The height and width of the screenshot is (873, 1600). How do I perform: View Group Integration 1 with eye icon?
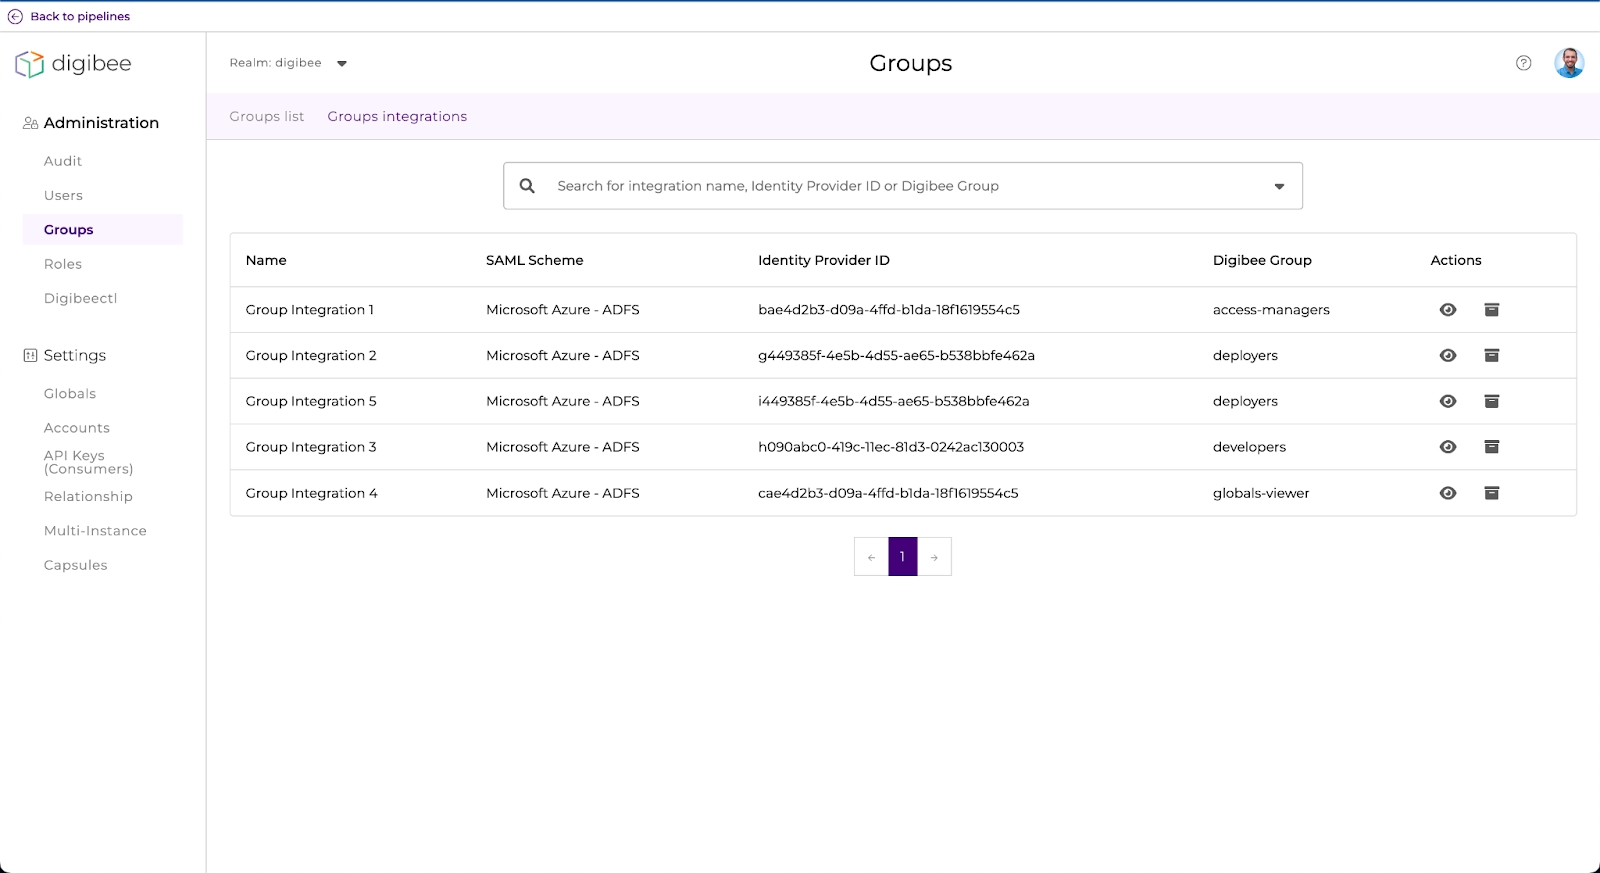pos(1447,310)
